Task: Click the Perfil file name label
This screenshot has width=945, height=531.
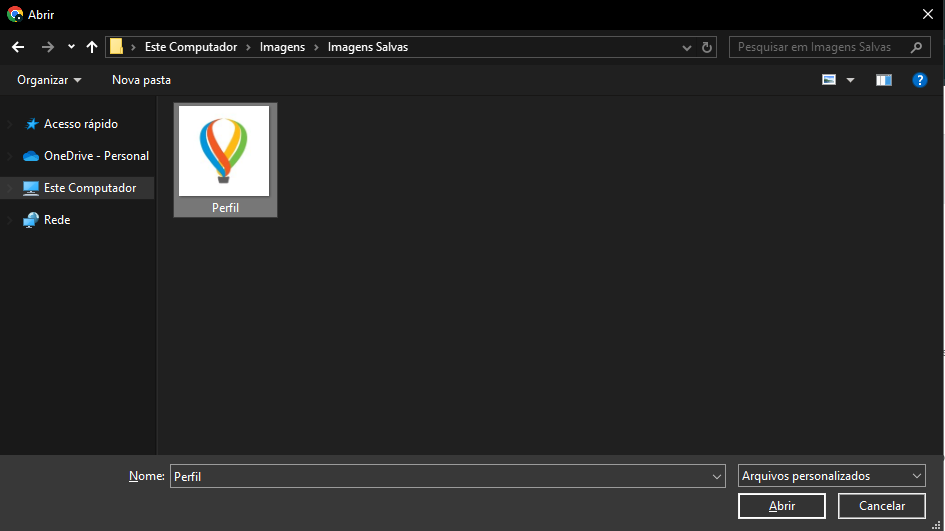Action: point(225,208)
